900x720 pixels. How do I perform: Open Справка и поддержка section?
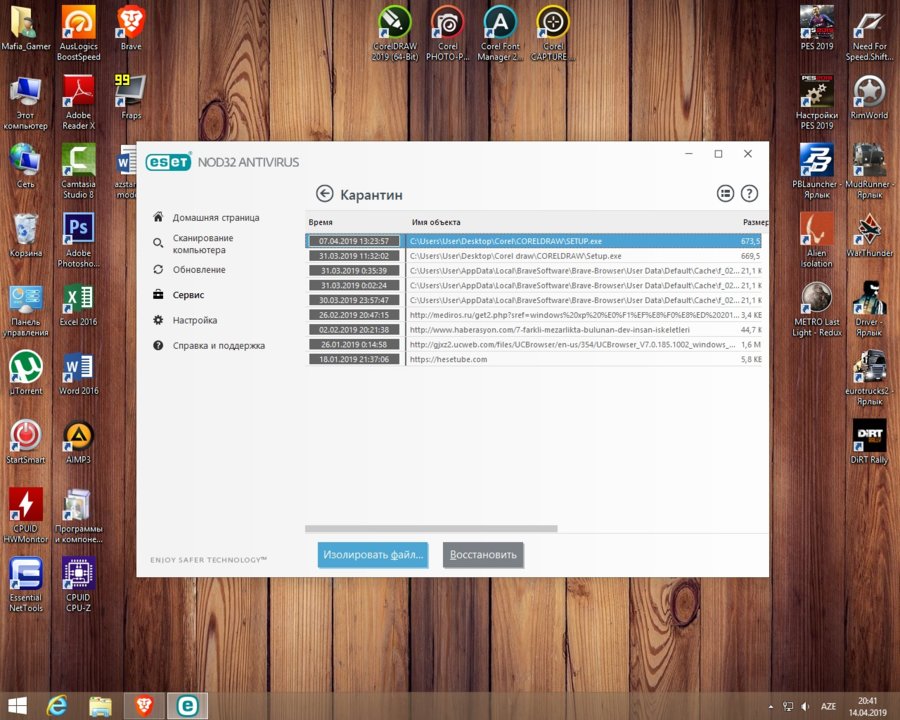tap(218, 345)
